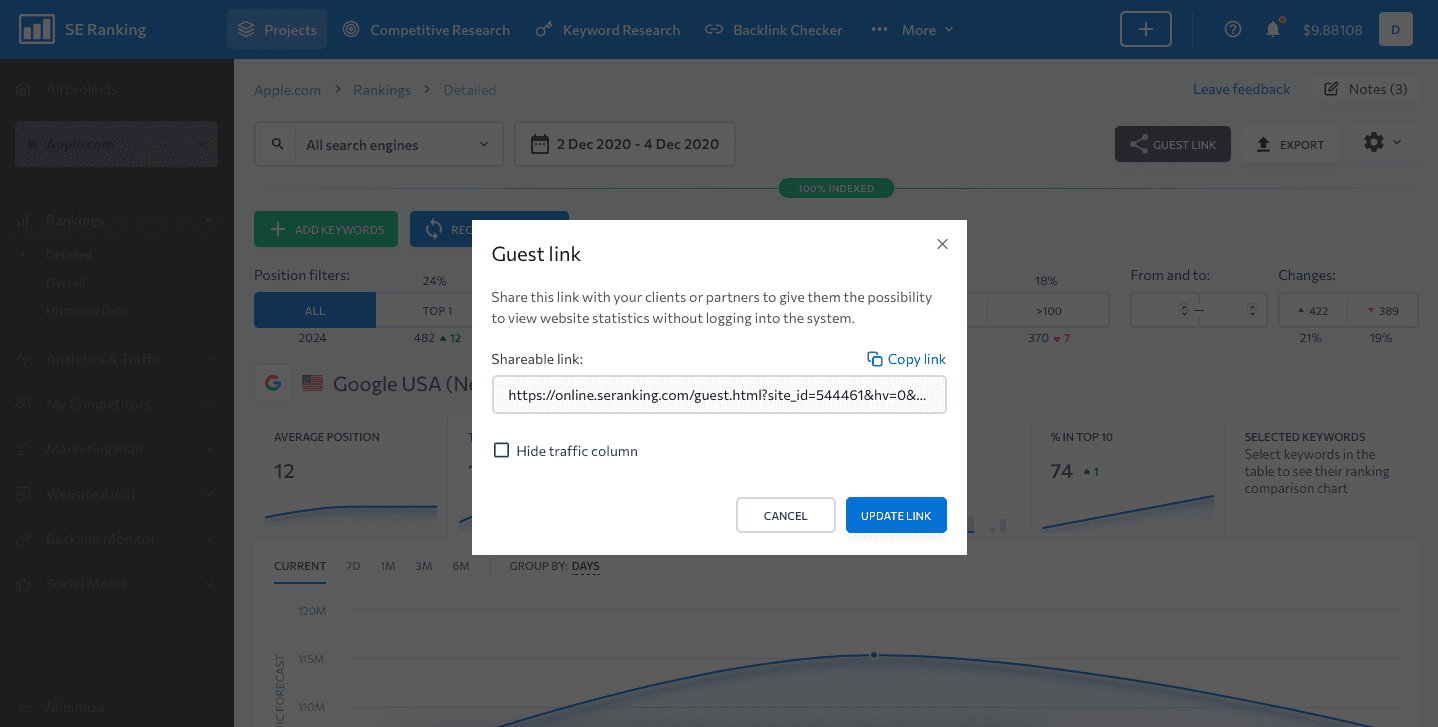Click the Google search engine icon

tap(272, 383)
